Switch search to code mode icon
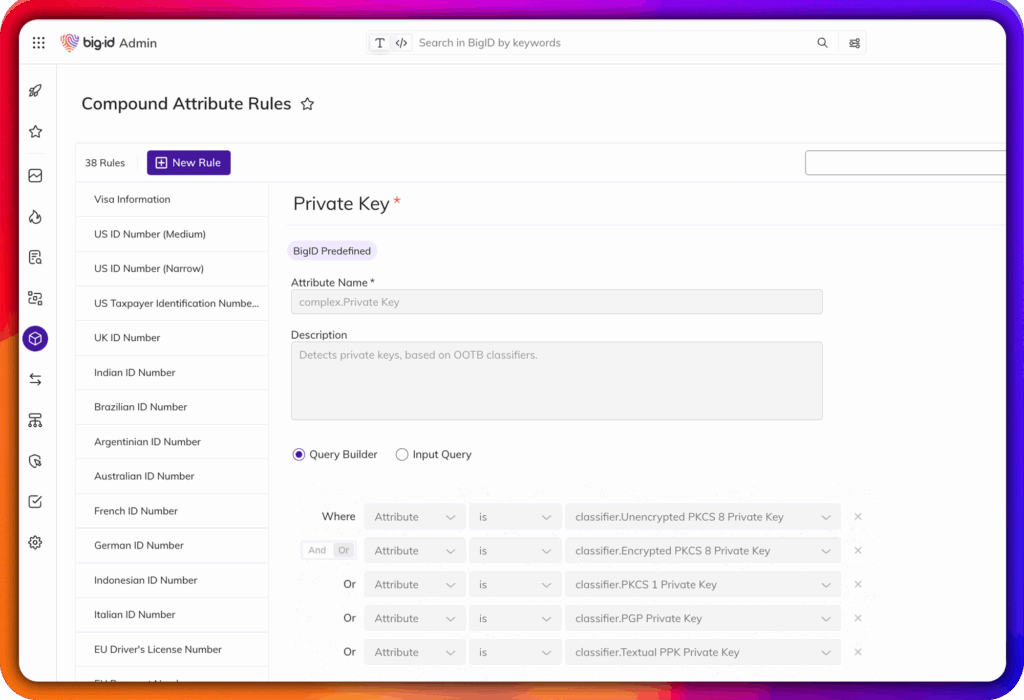1024x700 pixels. (x=401, y=43)
